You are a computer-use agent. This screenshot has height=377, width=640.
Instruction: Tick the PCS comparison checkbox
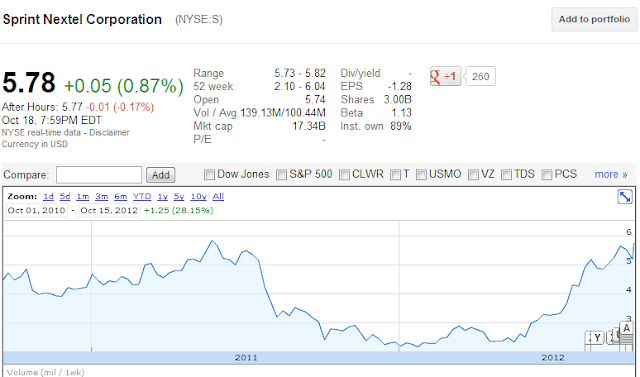[546, 175]
